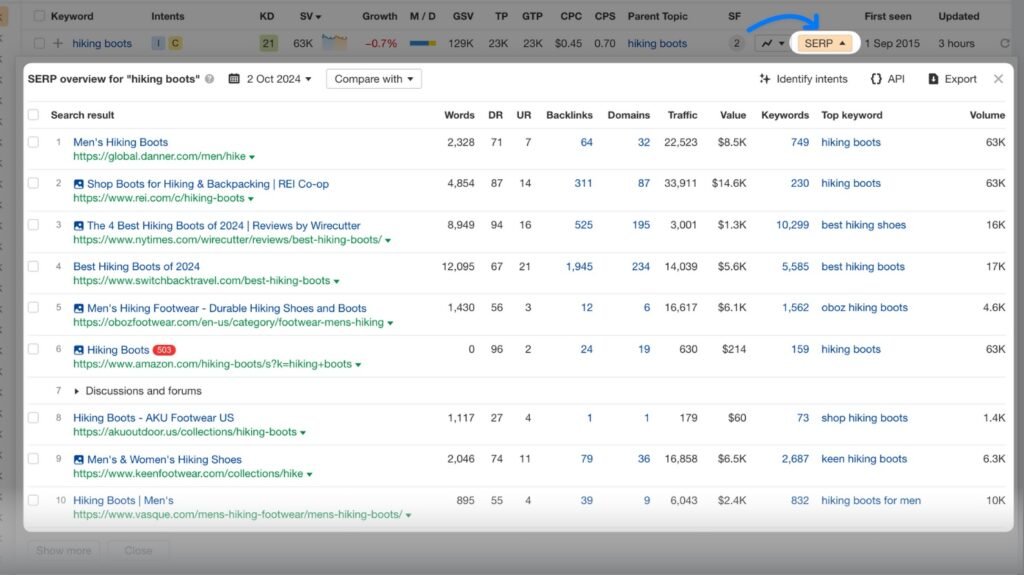Image resolution: width=1024 pixels, height=575 pixels.
Task: Click the 503 badge on Amazon result
Action: [164, 350]
